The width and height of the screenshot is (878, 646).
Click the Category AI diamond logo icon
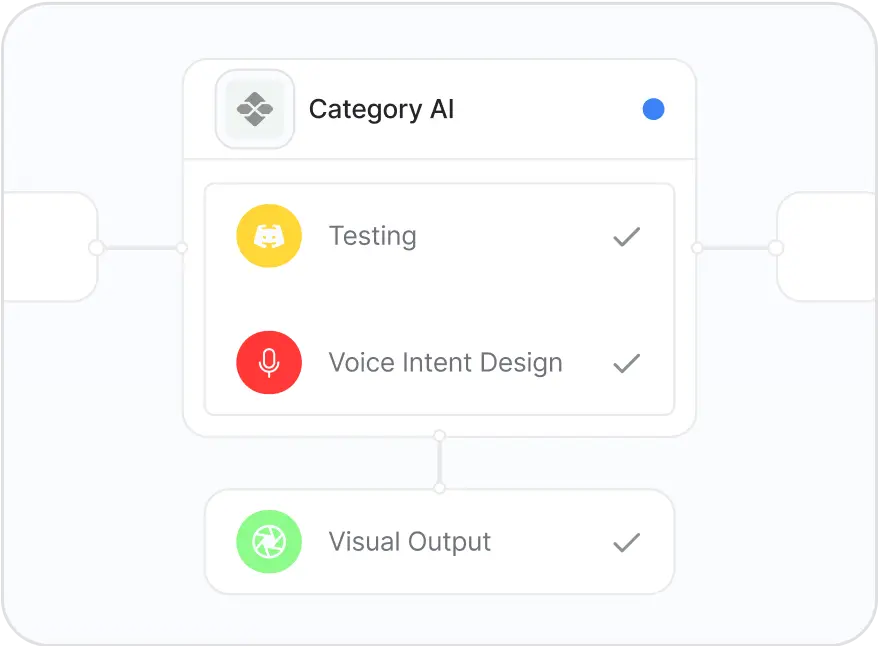(255, 109)
